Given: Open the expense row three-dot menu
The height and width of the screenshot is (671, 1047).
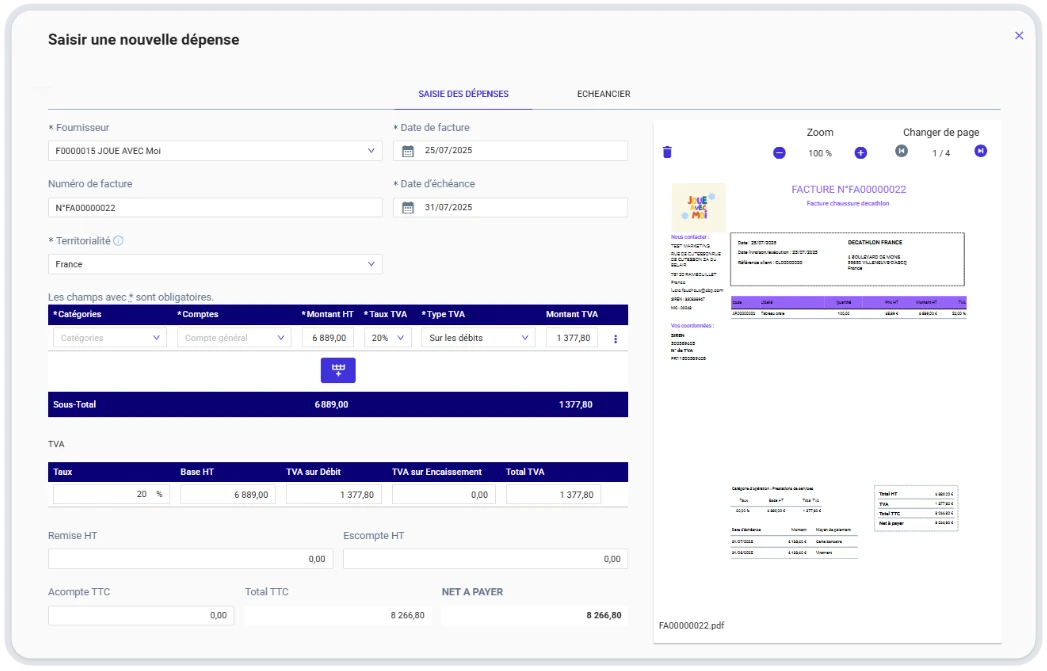Looking at the screenshot, I should tap(615, 338).
